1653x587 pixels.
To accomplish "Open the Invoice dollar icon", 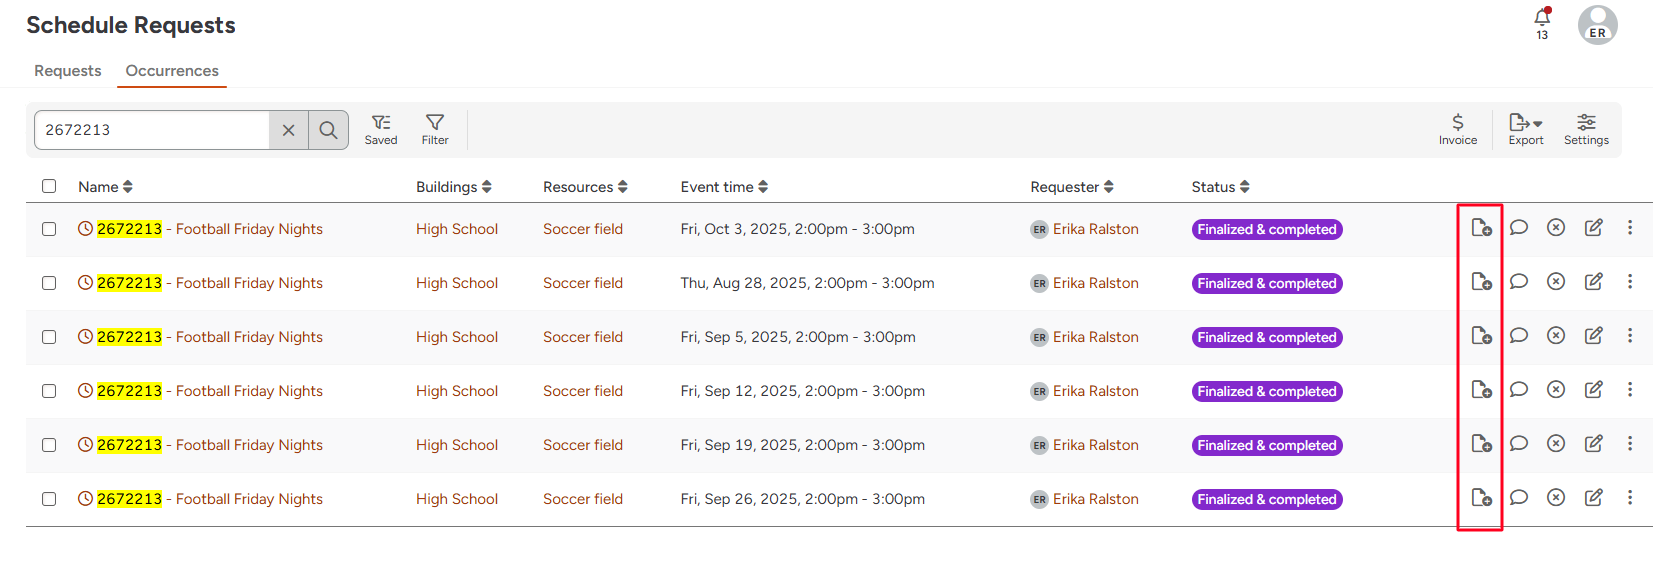I will click(x=1457, y=128).
